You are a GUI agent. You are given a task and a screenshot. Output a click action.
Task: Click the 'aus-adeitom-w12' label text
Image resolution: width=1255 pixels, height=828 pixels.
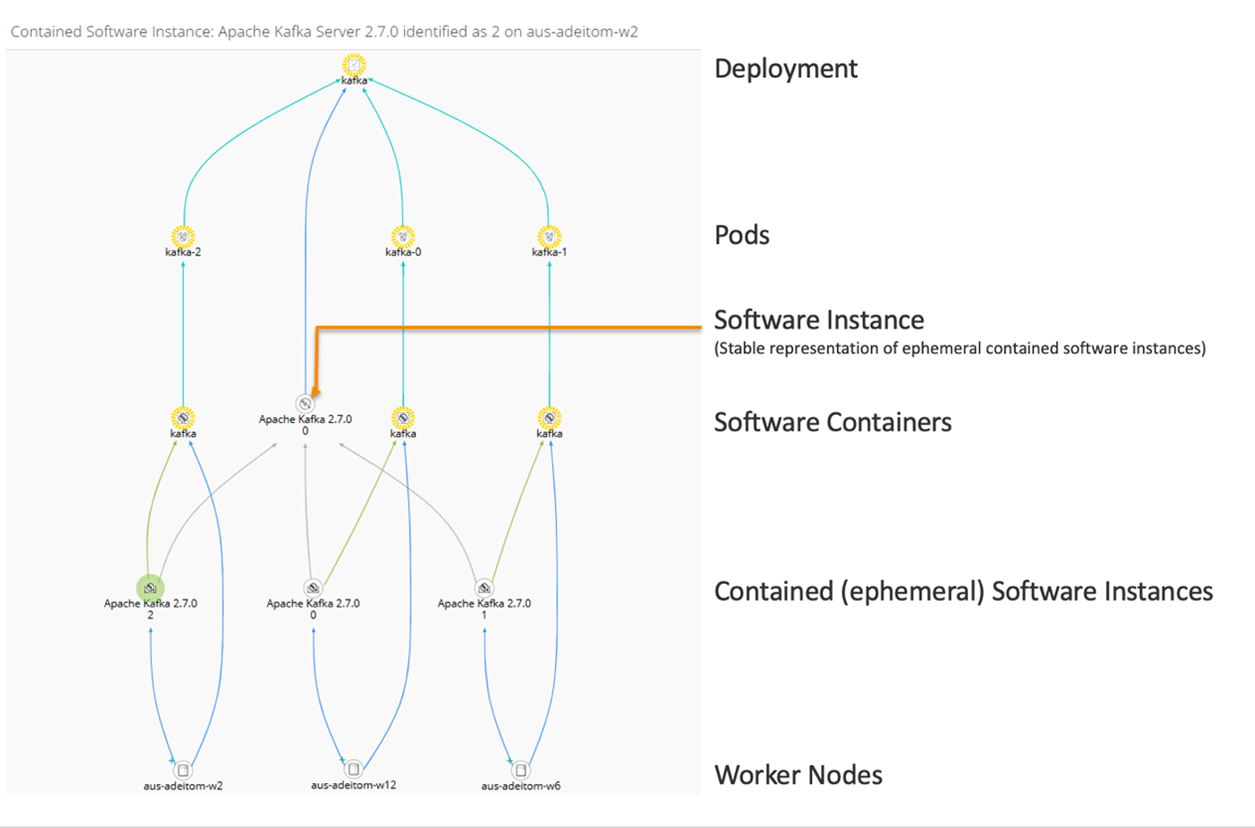[x=353, y=785]
